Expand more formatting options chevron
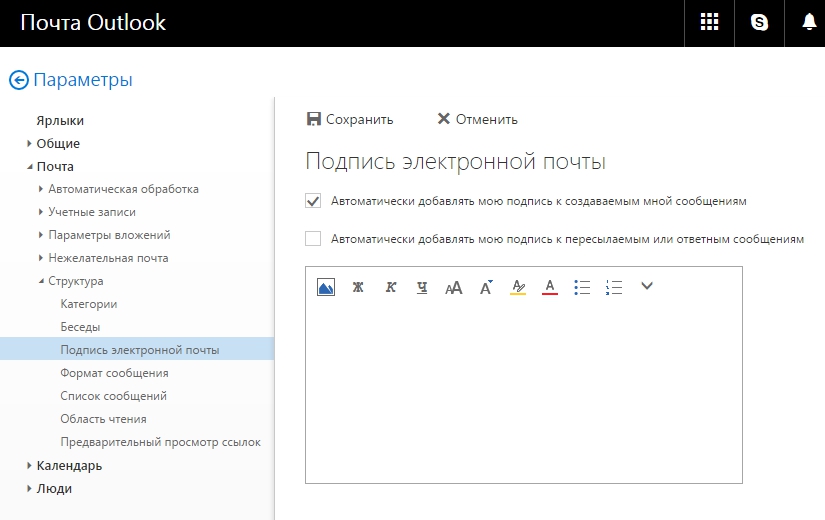Screen dimensions: 825x520 [x=647, y=286]
